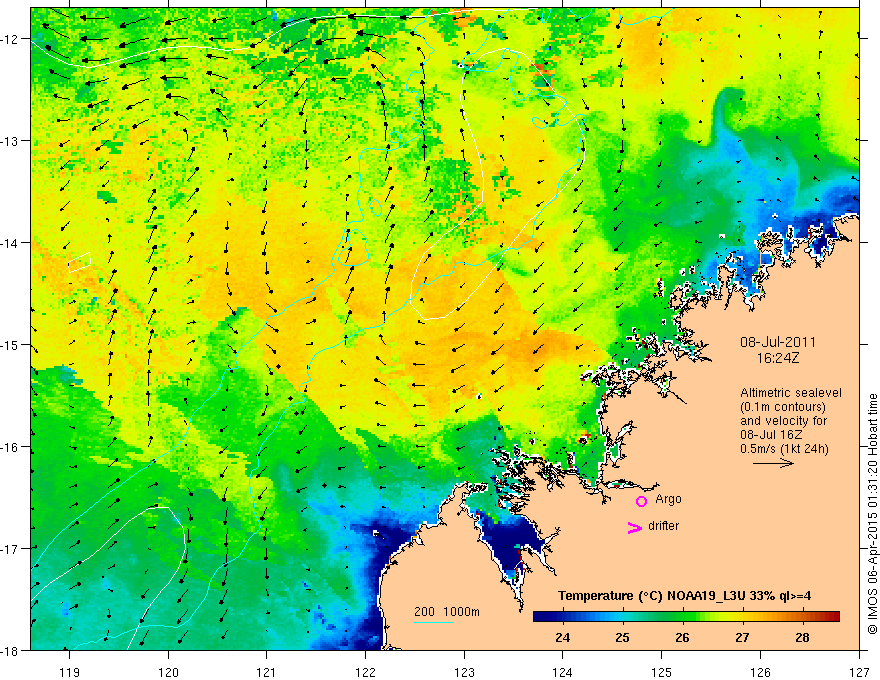Click the magenta drifter arrowhead symbol in legend
The height and width of the screenshot is (680, 880).
pyautogui.click(x=634, y=528)
